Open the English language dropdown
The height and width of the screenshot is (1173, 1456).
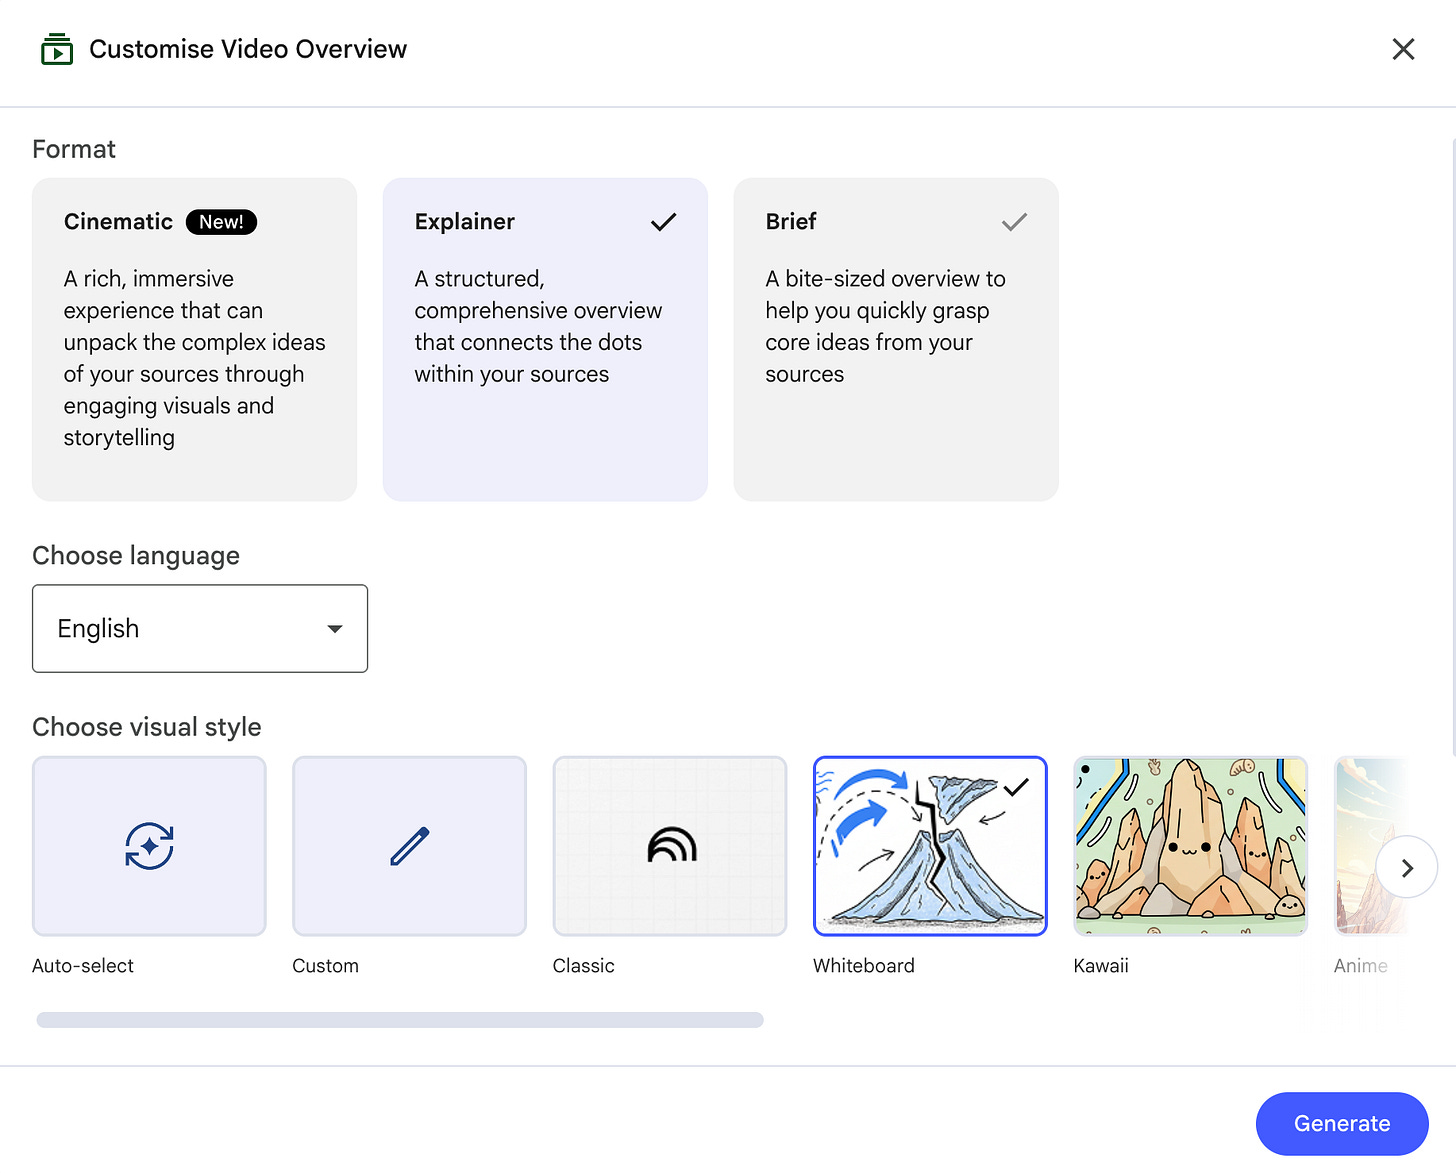pos(200,628)
